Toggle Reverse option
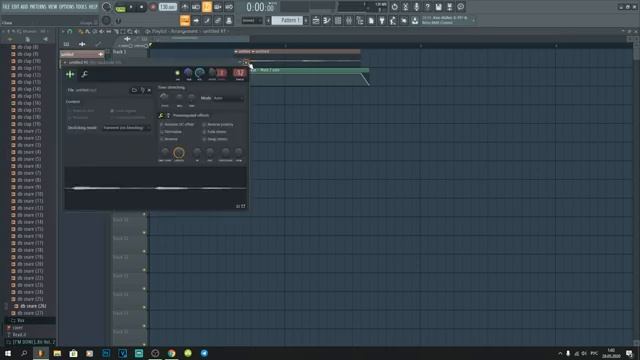 pos(169,139)
